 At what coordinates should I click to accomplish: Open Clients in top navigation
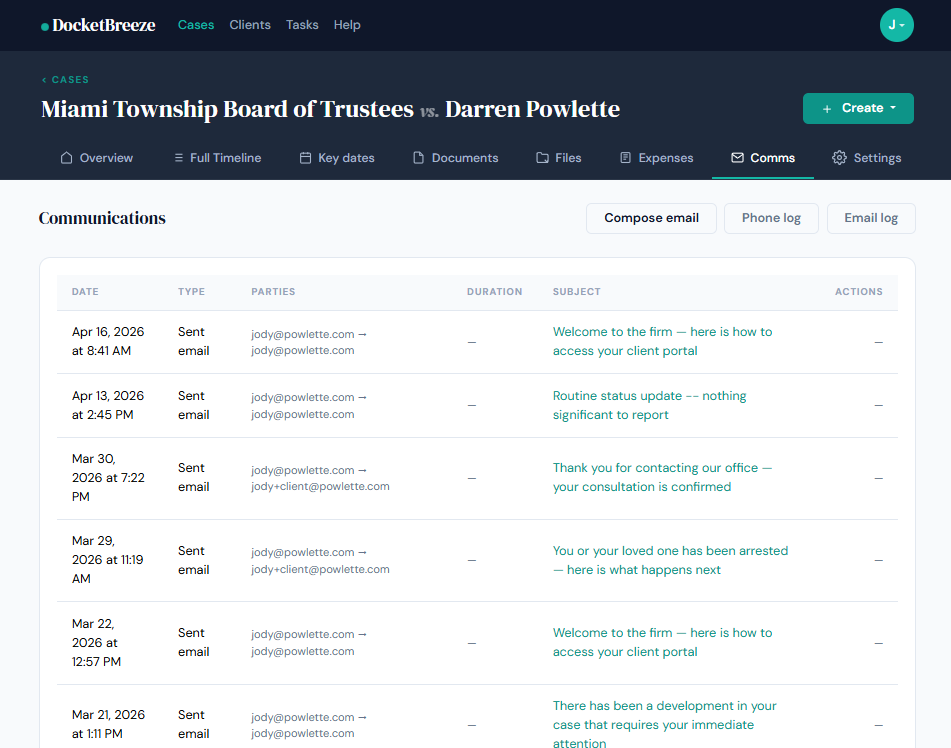pyautogui.click(x=250, y=25)
